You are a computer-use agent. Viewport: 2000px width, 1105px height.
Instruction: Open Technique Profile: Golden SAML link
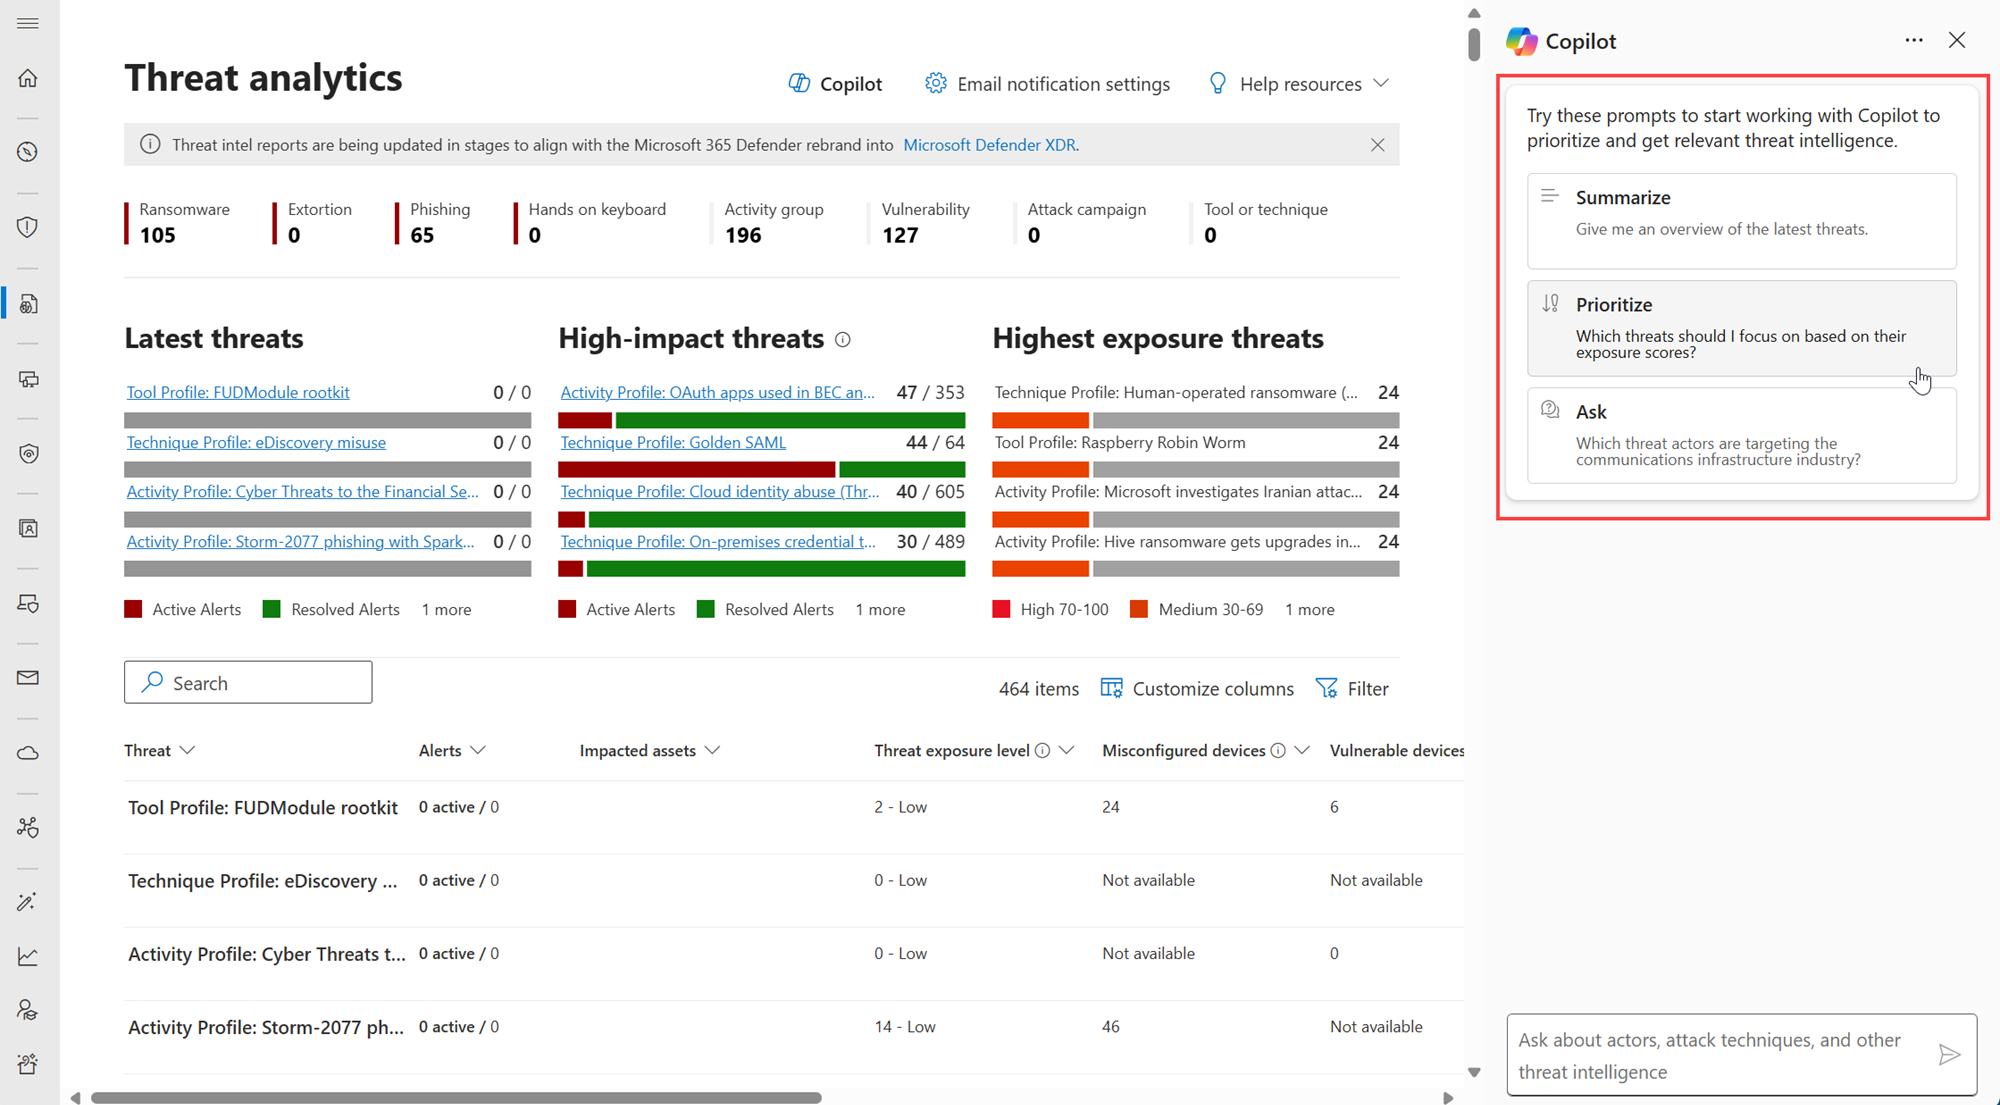673,442
